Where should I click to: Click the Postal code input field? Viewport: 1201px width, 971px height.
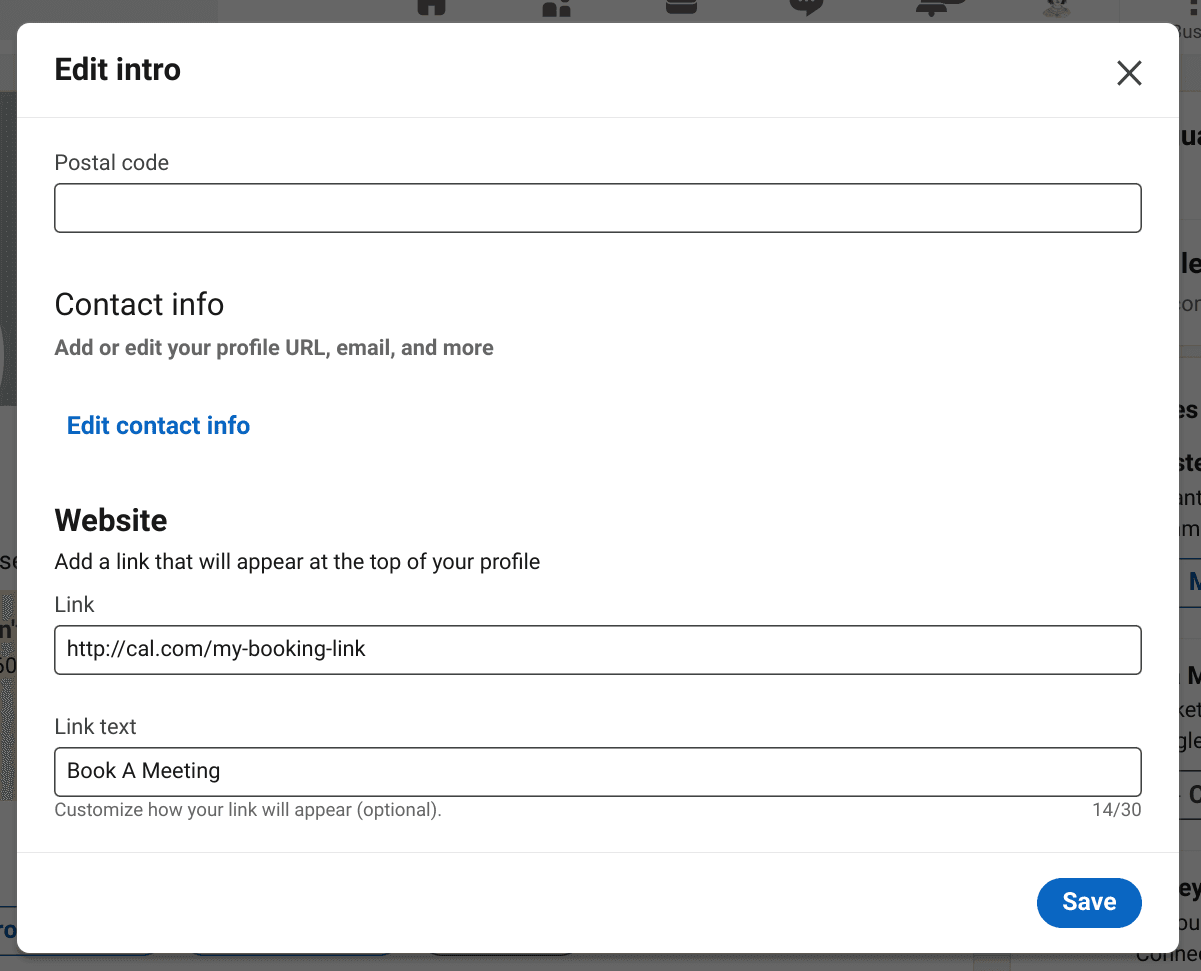click(598, 208)
